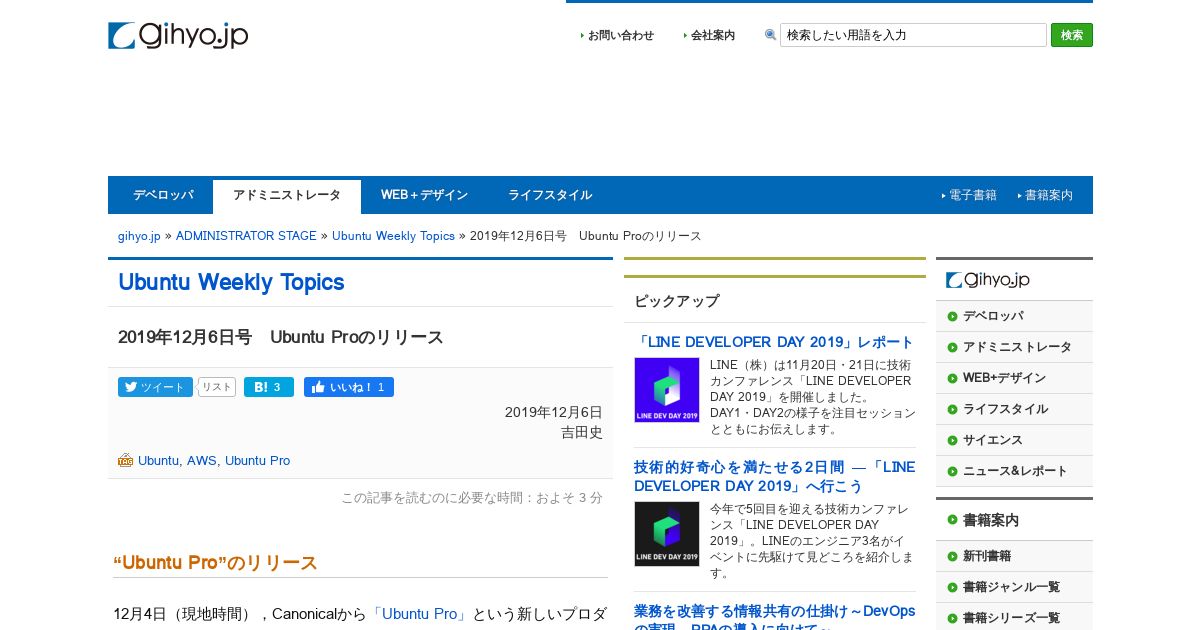Click the author name 吉田史

pos(581,432)
